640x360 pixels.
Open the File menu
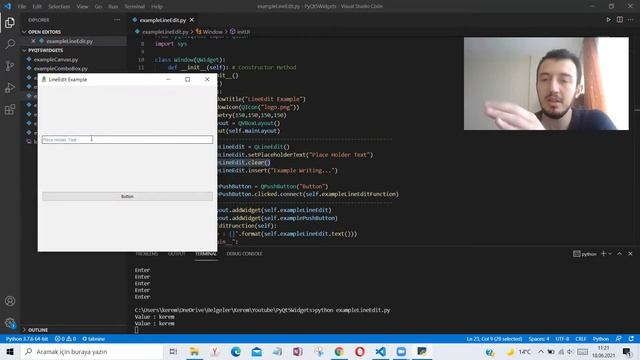pyautogui.click(x=22, y=7)
